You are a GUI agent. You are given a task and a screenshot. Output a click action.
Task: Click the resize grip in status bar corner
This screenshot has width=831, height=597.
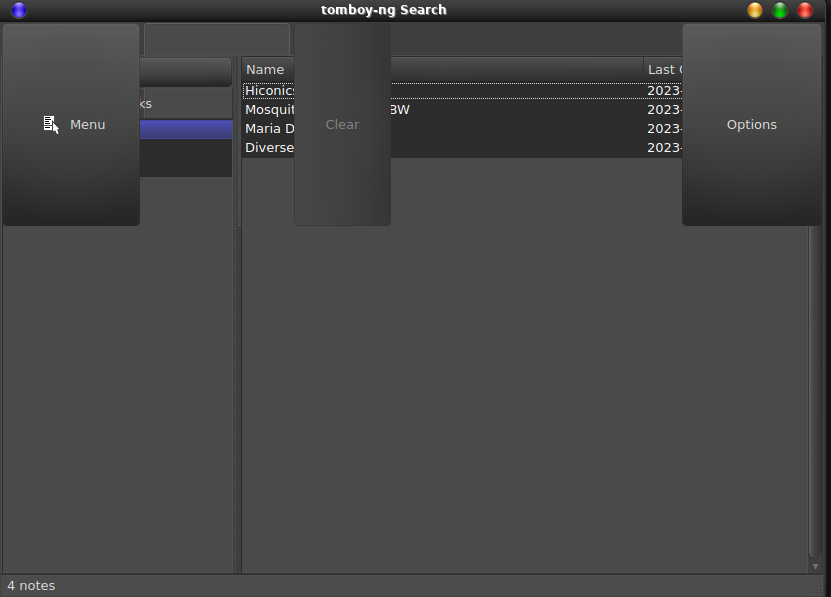pyautogui.click(x=817, y=587)
